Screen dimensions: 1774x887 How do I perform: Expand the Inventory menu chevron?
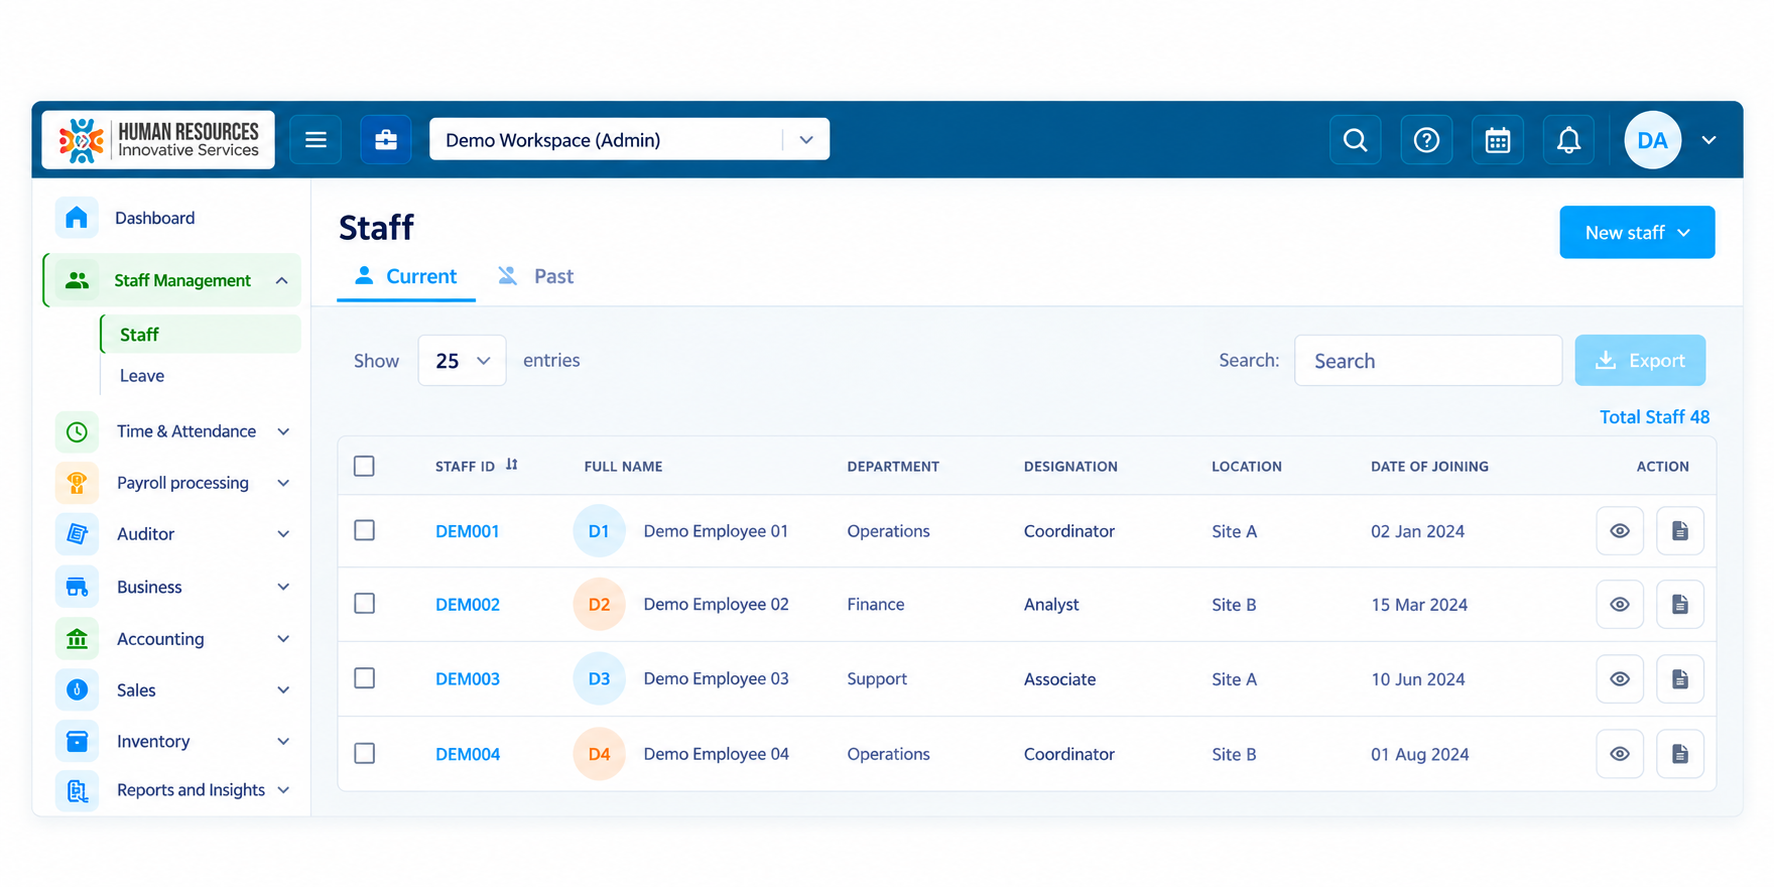tap(283, 741)
